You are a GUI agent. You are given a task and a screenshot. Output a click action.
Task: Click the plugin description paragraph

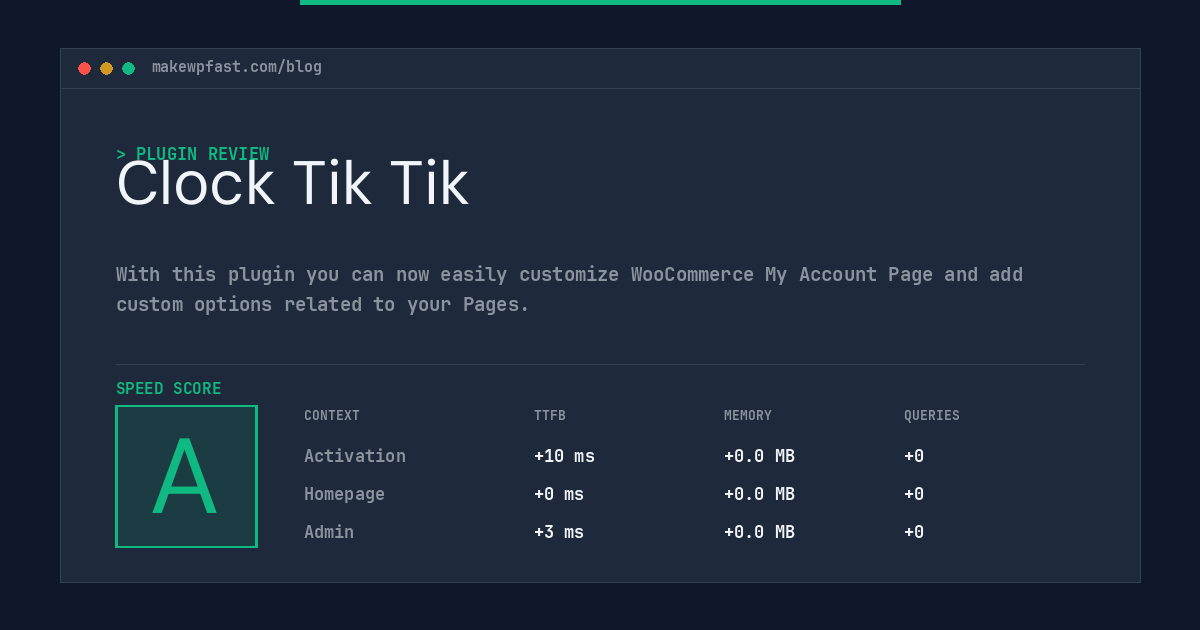tap(569, 289)
